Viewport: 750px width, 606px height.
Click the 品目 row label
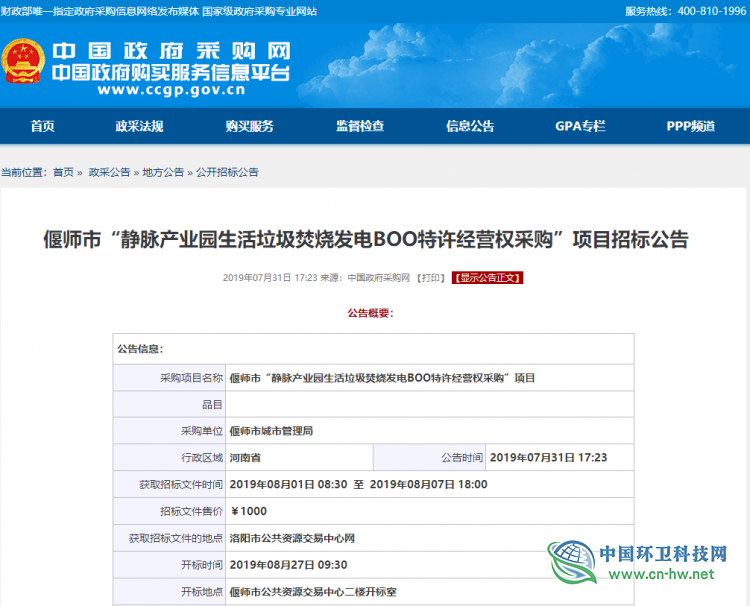pyautogui.click(x=212, y=405)
